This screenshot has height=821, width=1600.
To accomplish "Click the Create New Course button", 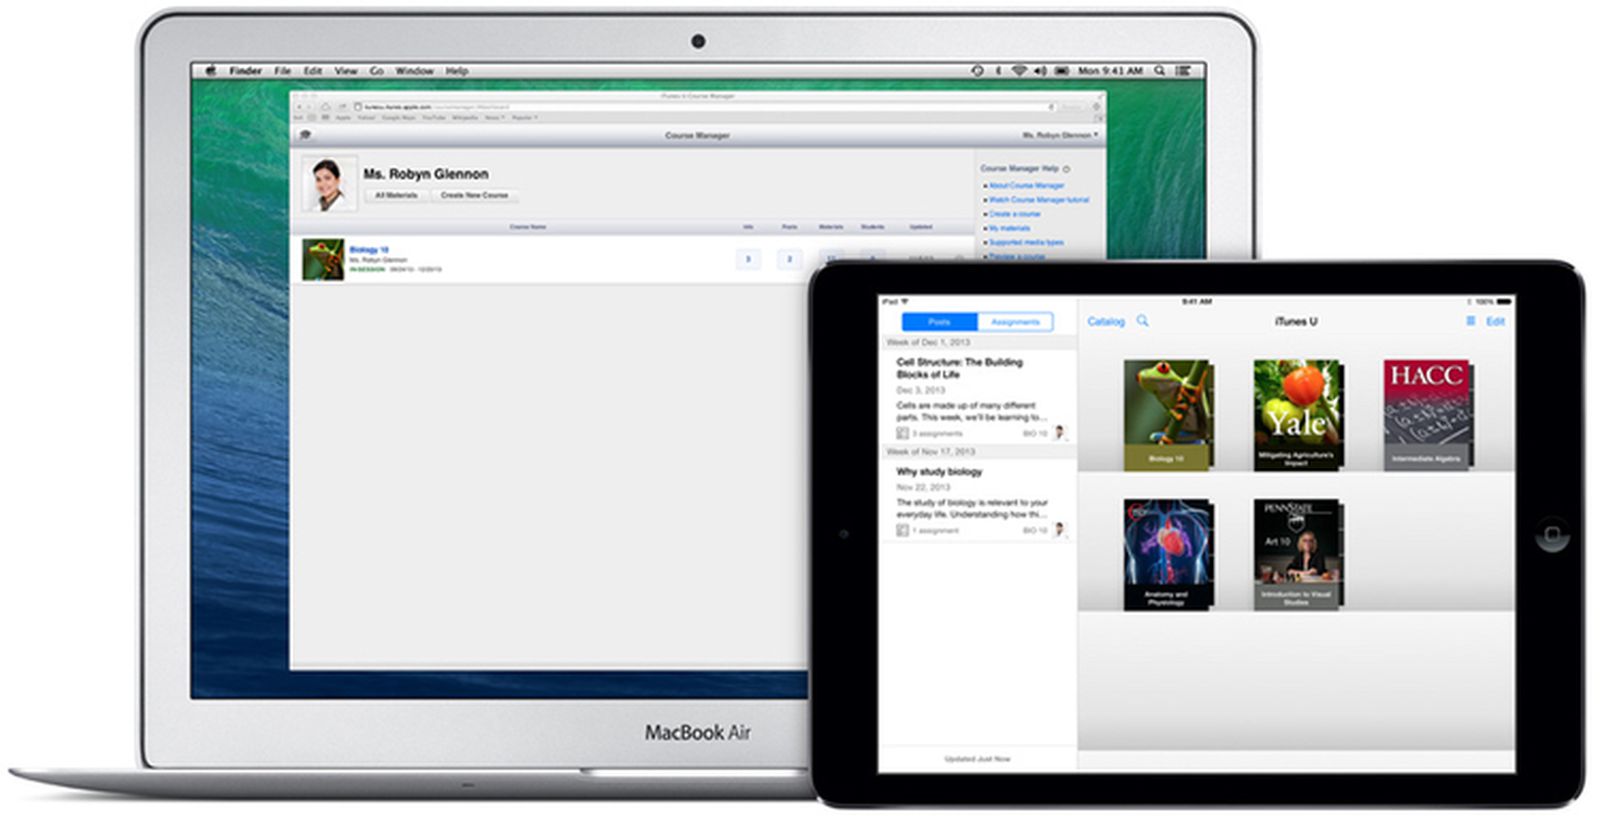I will click(x=474, y=195).
